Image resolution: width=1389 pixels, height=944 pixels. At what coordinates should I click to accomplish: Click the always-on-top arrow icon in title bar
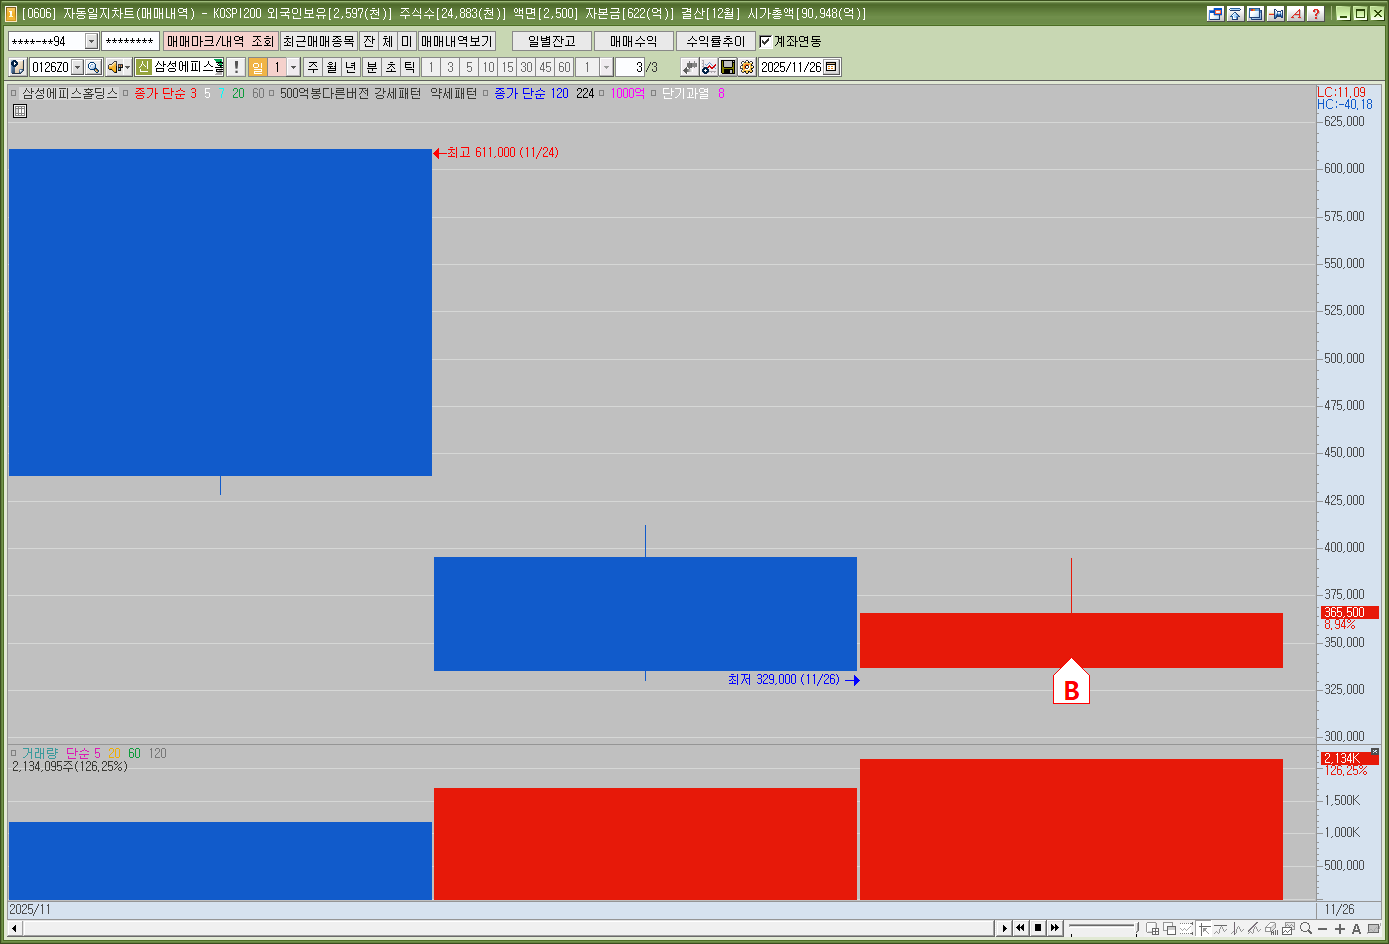coord(1236,13)
